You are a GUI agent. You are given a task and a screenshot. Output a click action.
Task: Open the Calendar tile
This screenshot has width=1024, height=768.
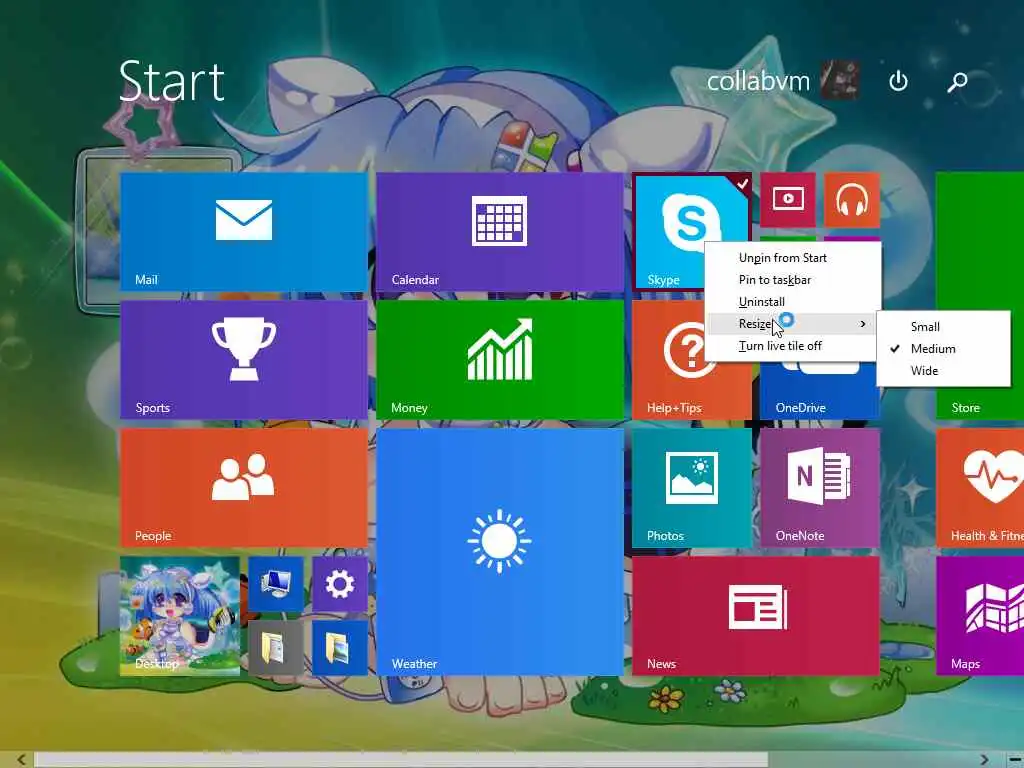pyautogui.click(x=500, y=231)
